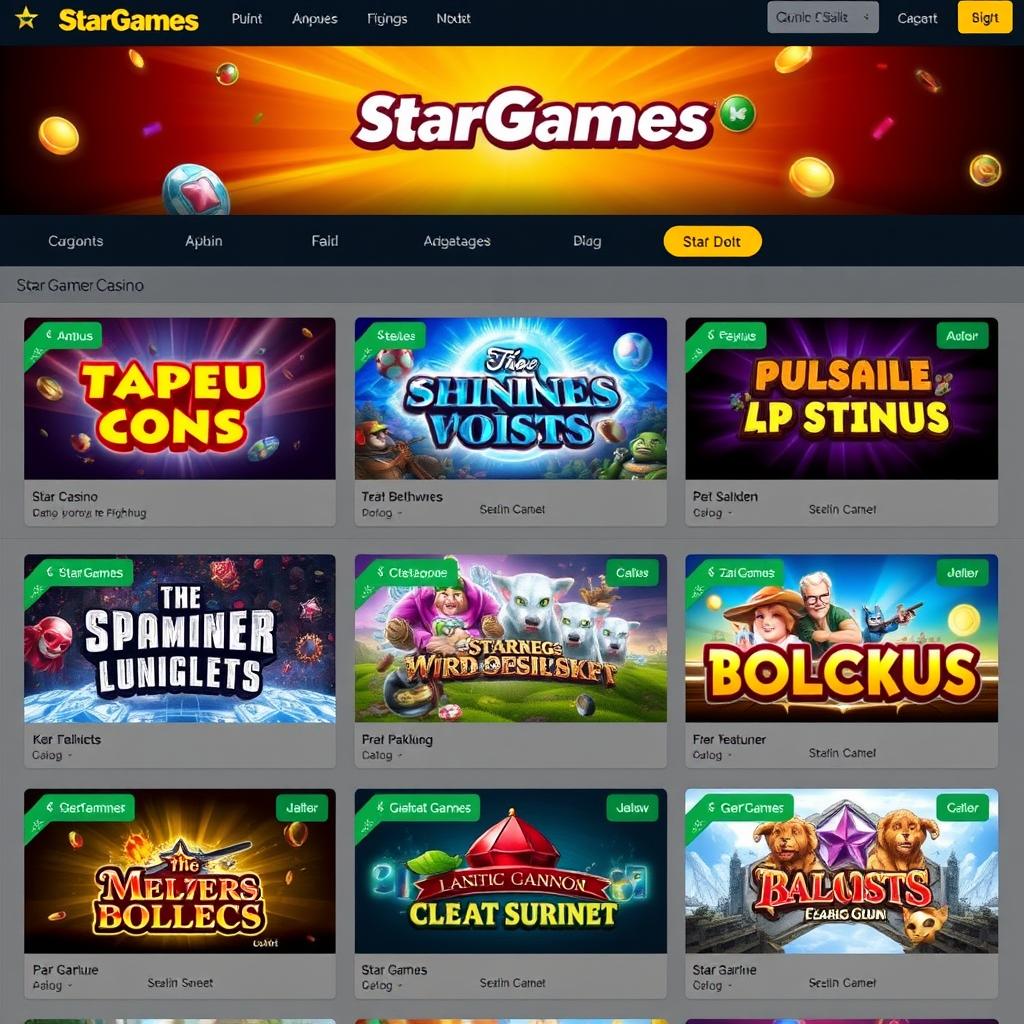The width and height of the screenshot is (1024, 1024).
Task: Open the Puint menu in top navigation
Action: point(247,19)
